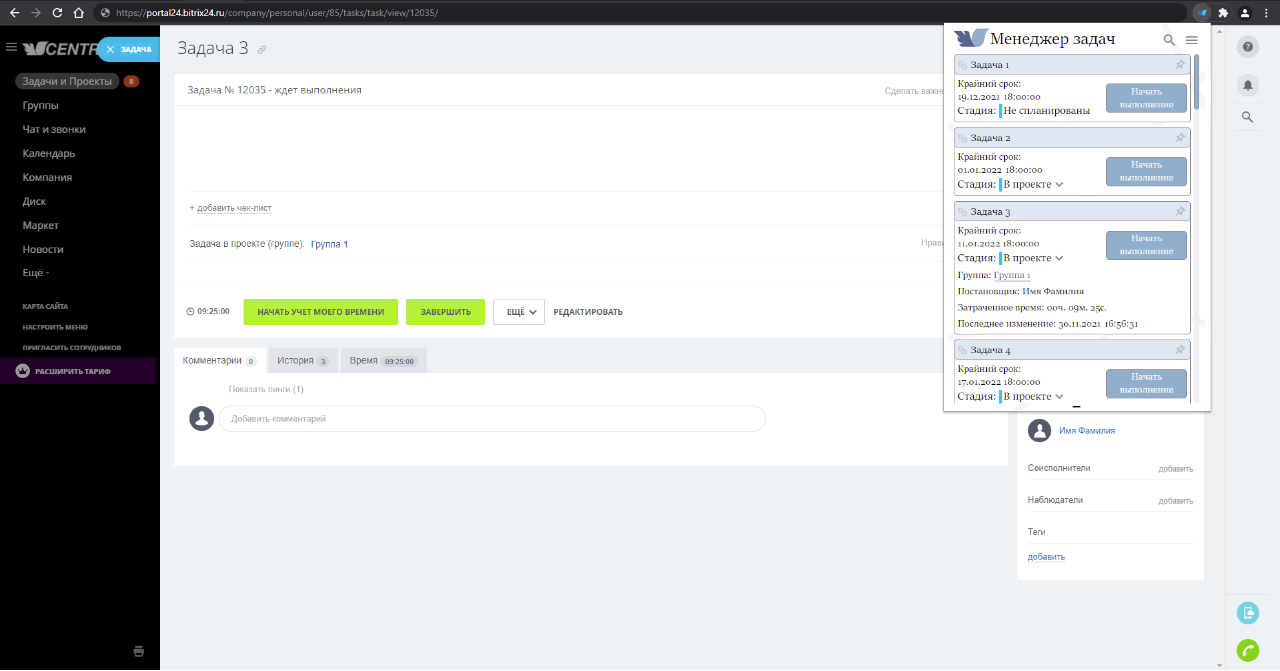This screenshot has width=1280, height=671.
Task: Click the link icon on the Задача 4 card header
Action: point(963,350)
